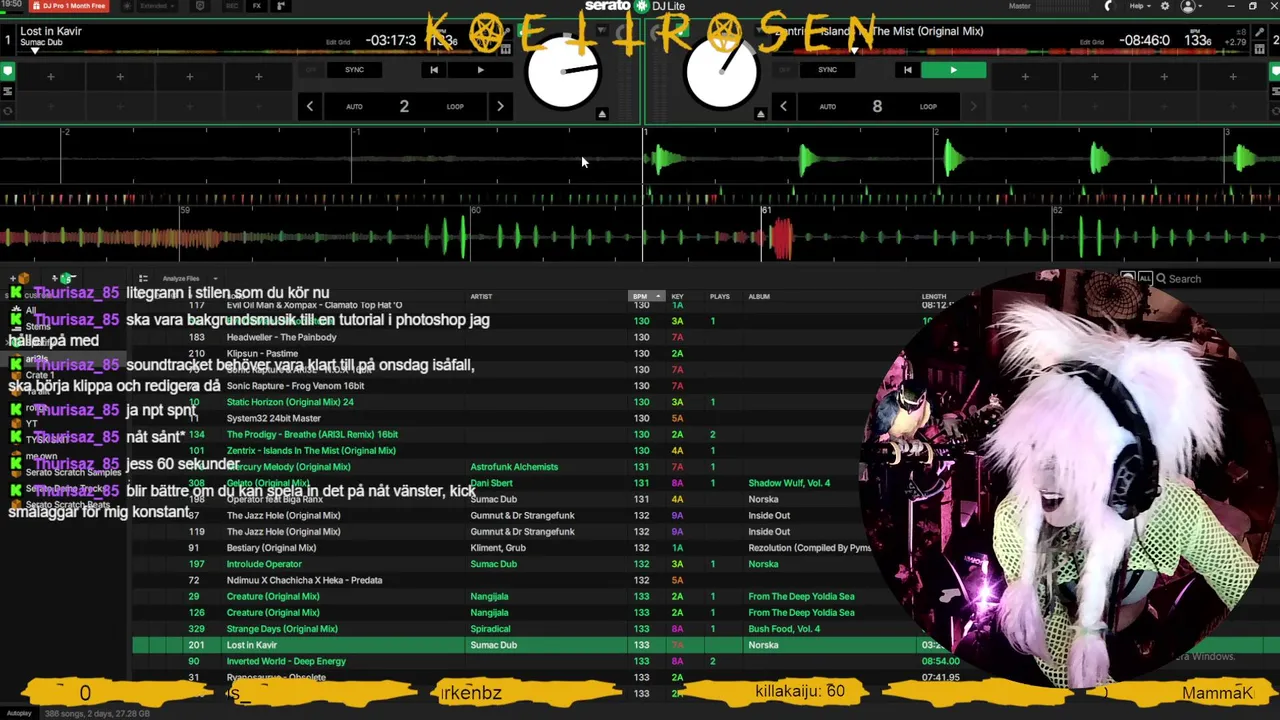
Task: Open beatgrid icon on left deck
Action: (506, 47)
